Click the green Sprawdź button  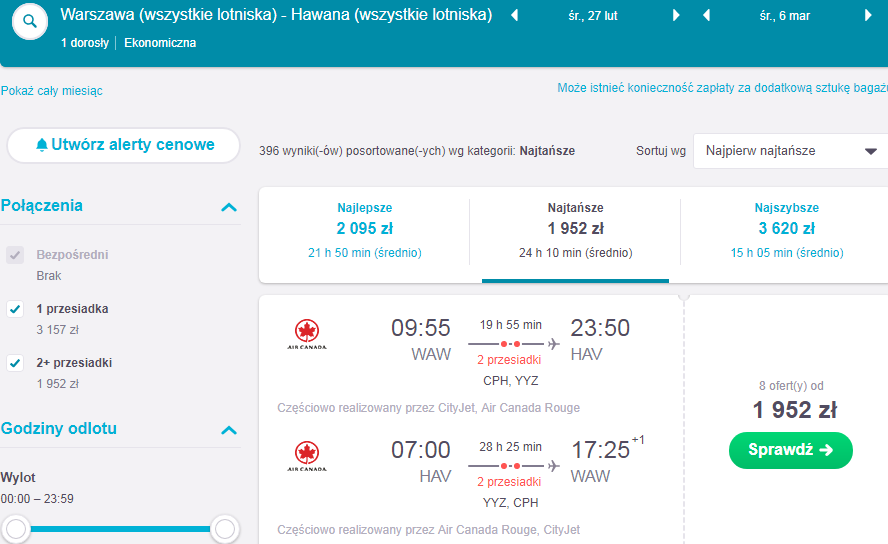[x=791, y=450]
